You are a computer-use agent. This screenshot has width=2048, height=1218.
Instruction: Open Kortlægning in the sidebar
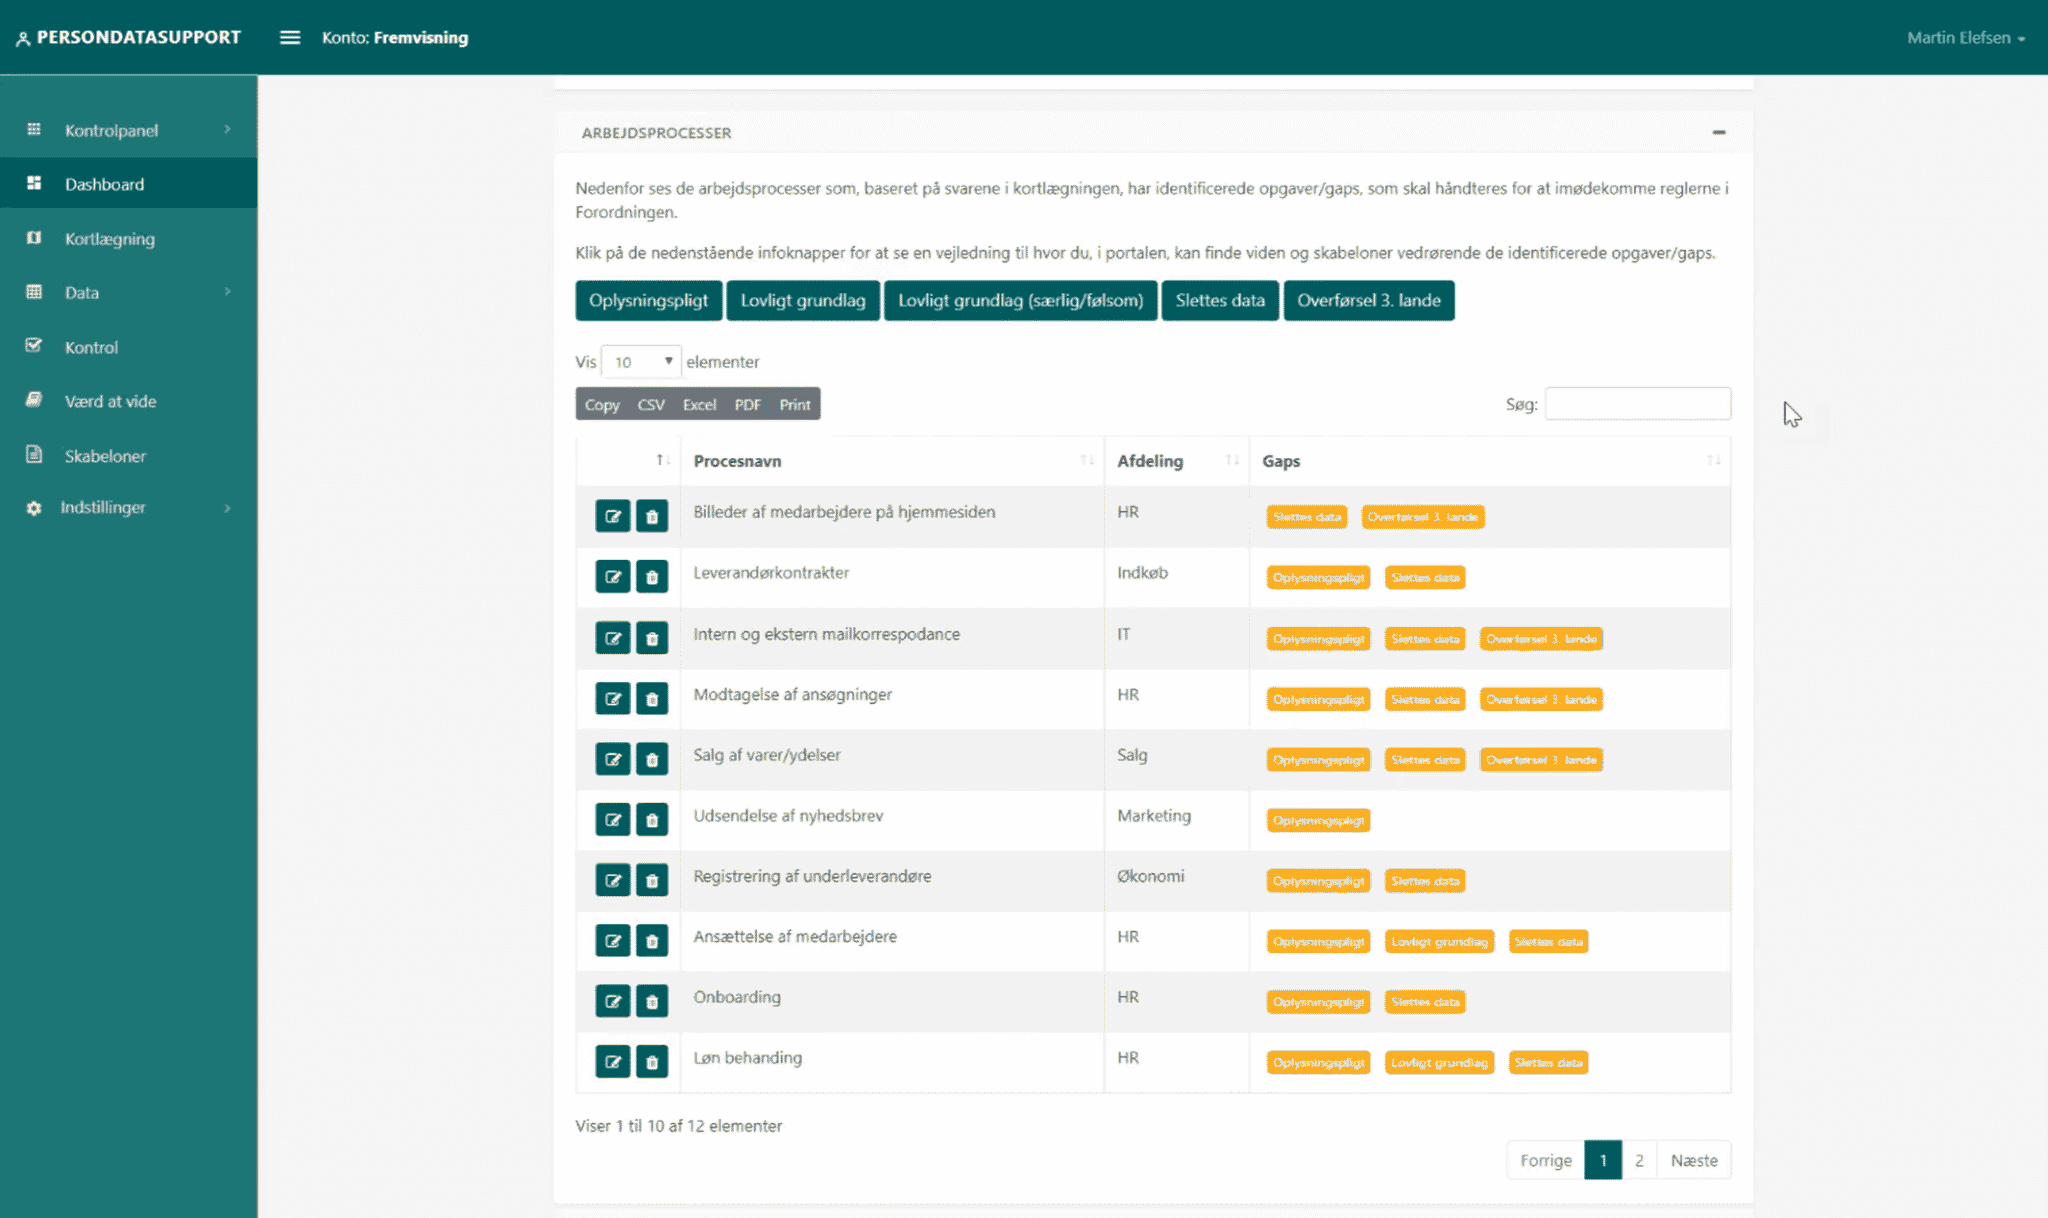128,239
